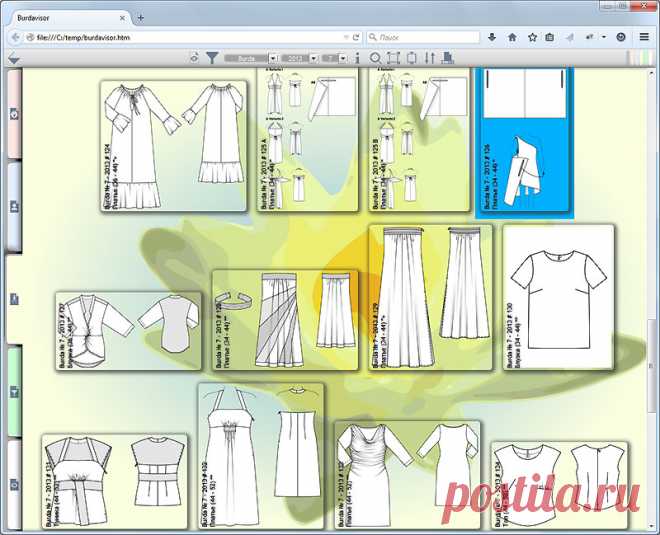Viewport: 660px width, 535px height.
Task: Open the short-sleeve T-shirt blouse pattern card
Action: pyautogui.click(x=559, y=297)
